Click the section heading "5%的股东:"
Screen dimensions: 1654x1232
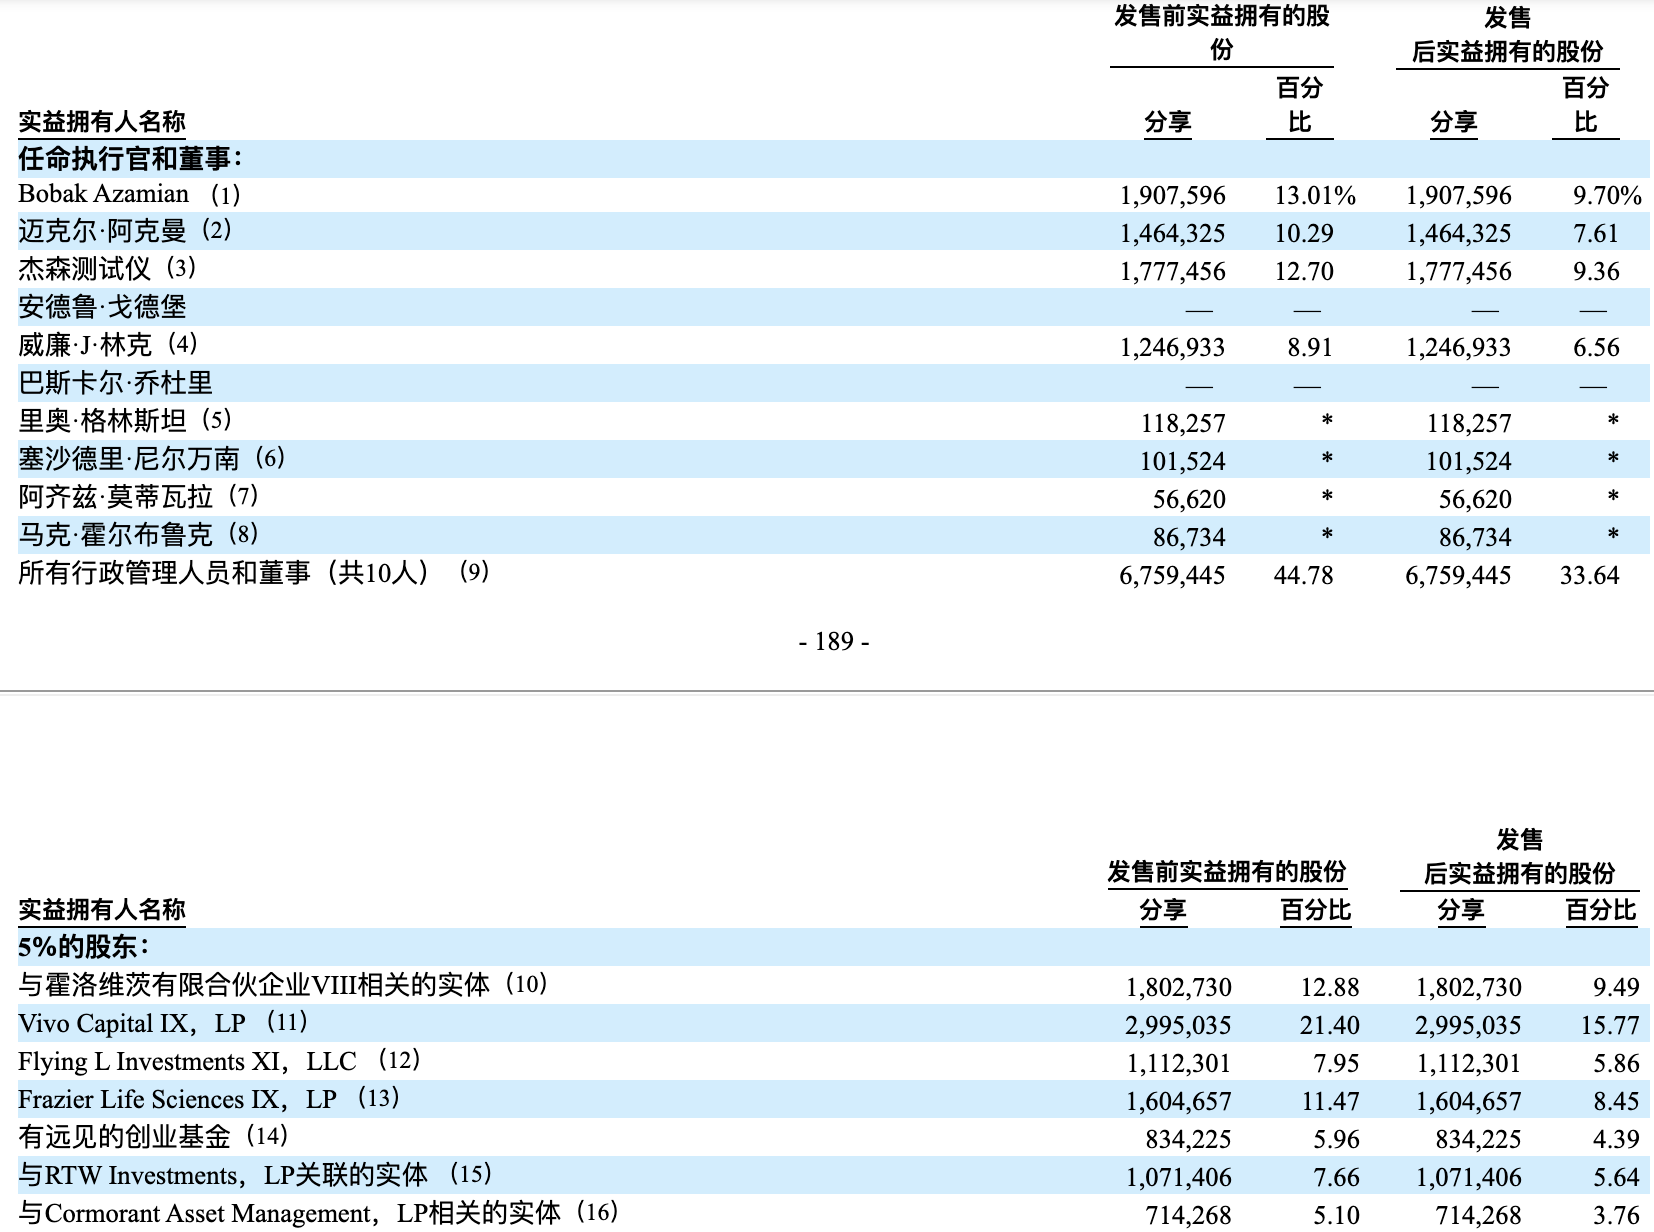84,946
